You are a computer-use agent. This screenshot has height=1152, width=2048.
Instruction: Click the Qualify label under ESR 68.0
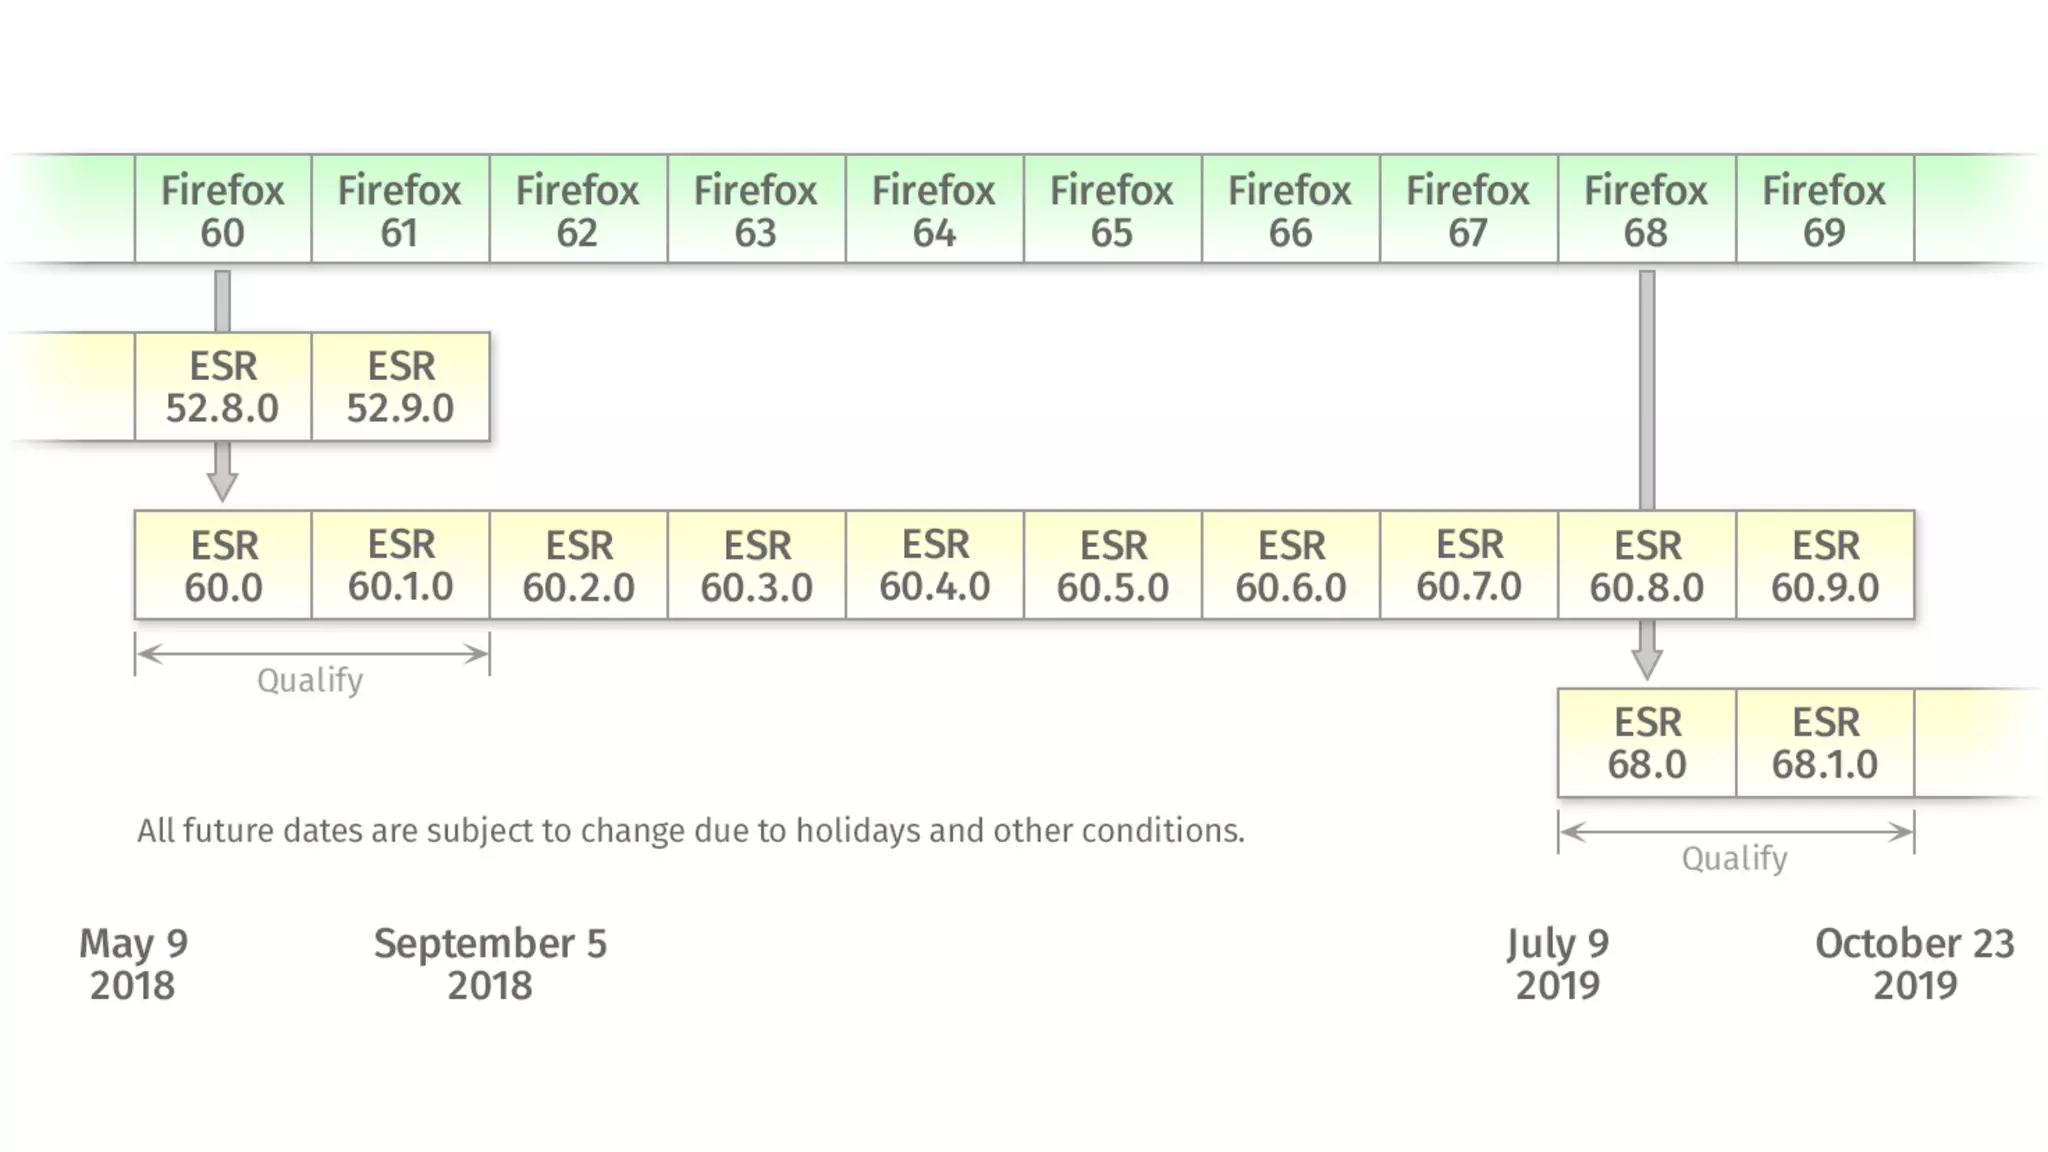(1735, 859)
